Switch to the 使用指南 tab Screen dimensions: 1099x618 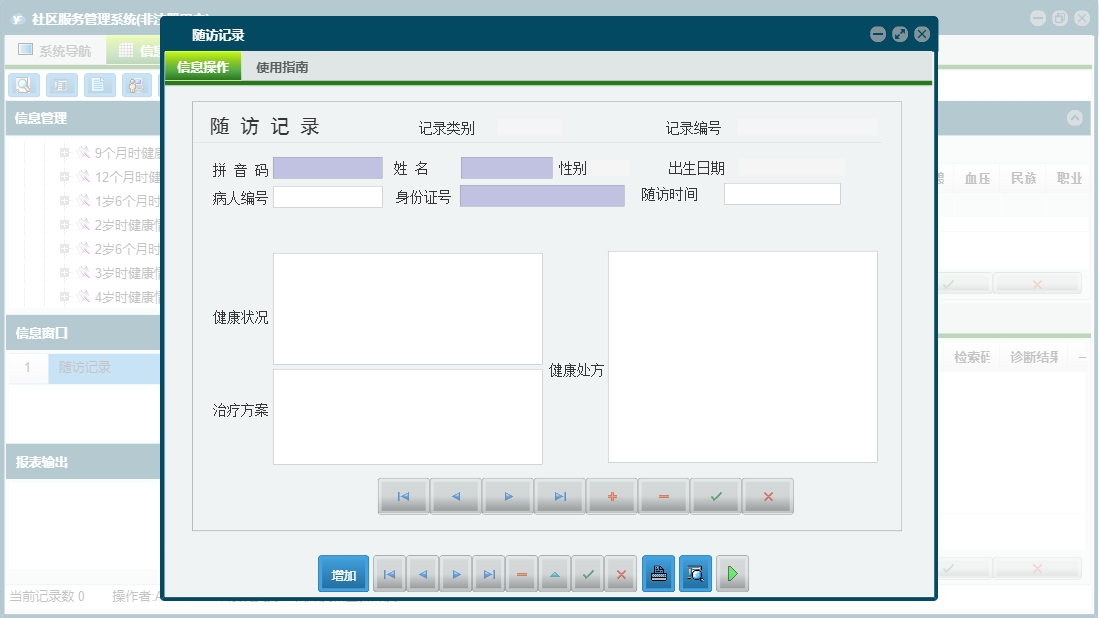[x=282, y=67]
